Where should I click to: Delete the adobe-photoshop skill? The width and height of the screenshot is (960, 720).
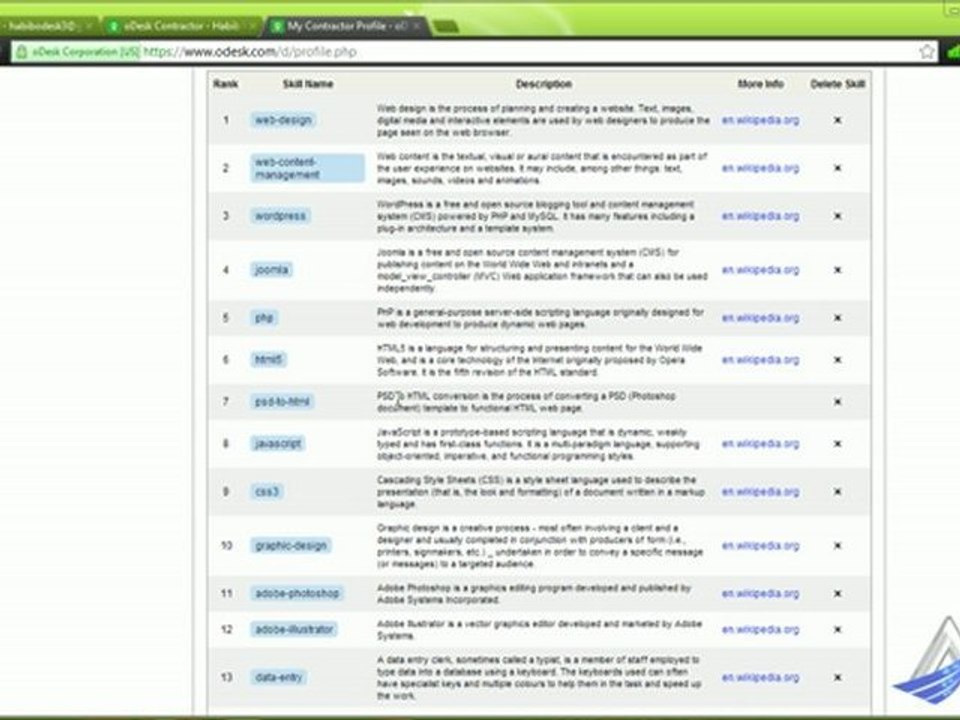click(838, 594)
